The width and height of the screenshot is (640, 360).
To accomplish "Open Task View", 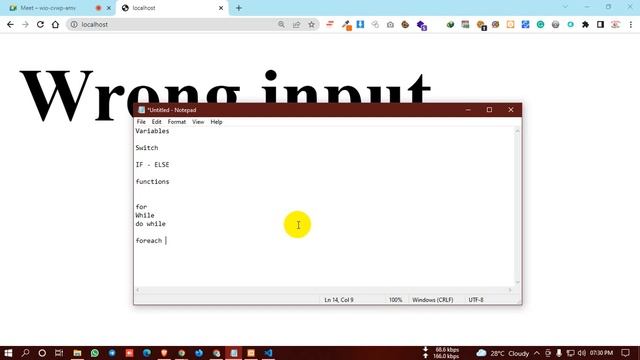I will 59,353.
